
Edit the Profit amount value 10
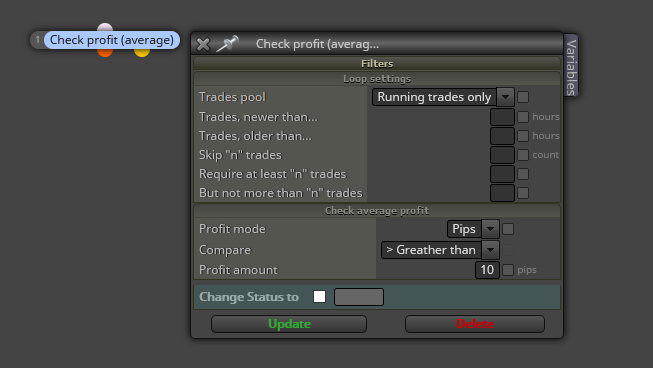click(487, 270)
